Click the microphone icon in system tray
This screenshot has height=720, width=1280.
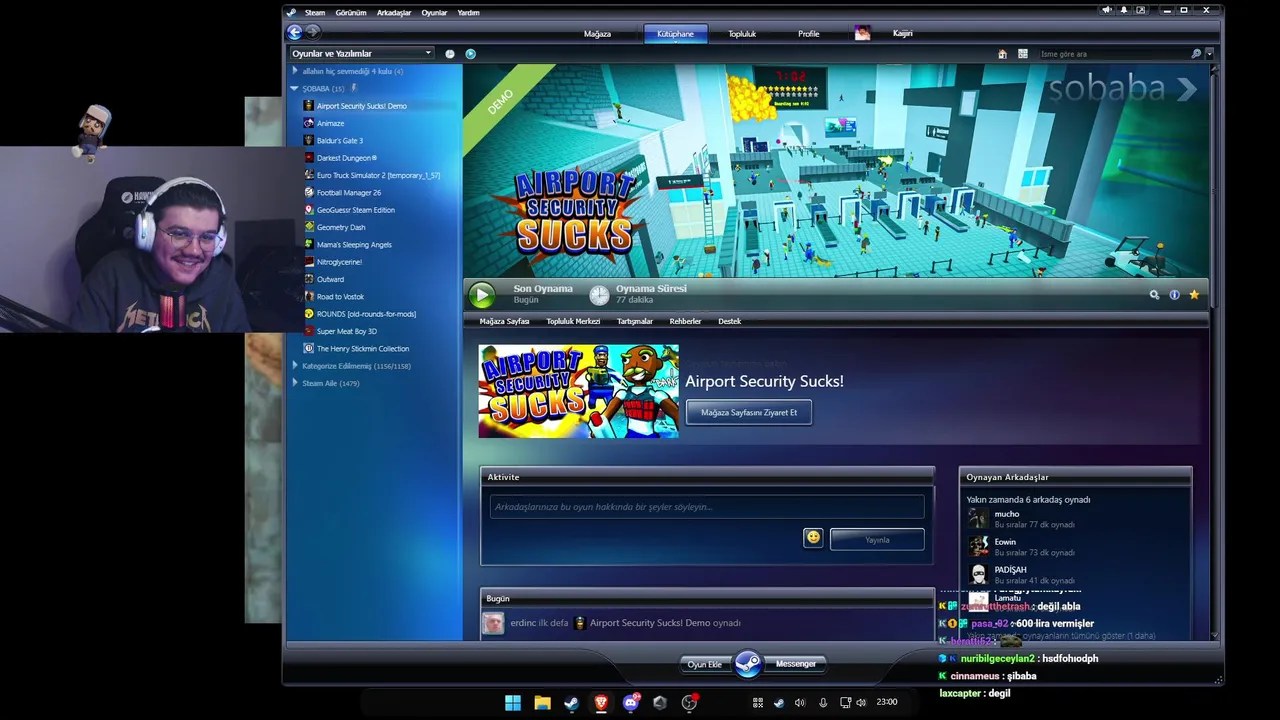(x=823, y=702)
